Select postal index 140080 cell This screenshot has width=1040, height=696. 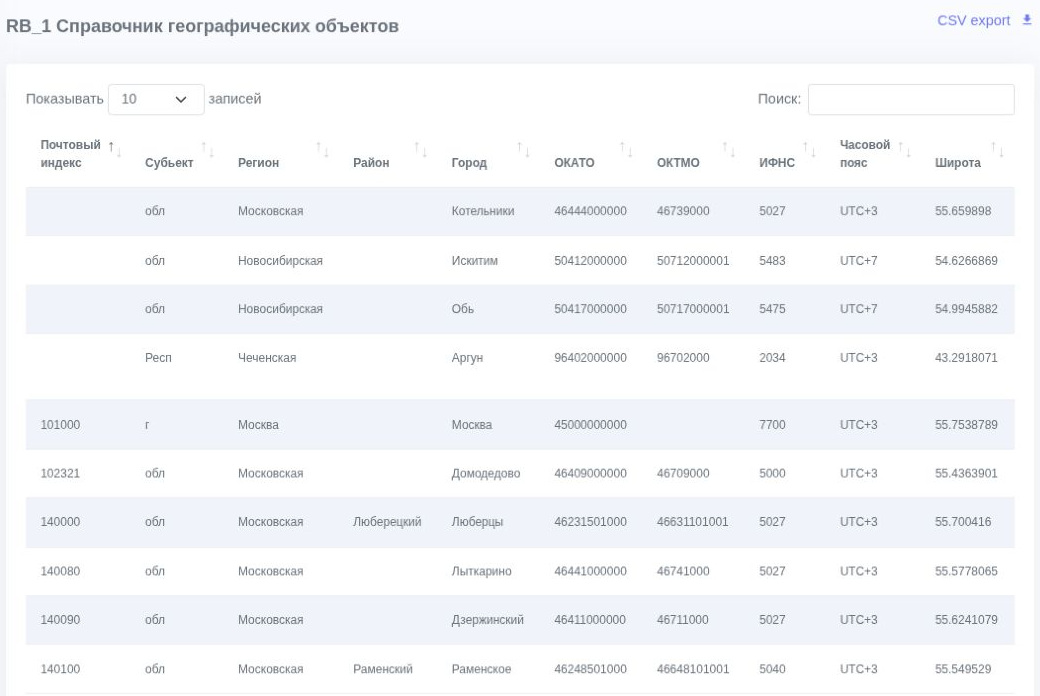click(x=60, y=571)
